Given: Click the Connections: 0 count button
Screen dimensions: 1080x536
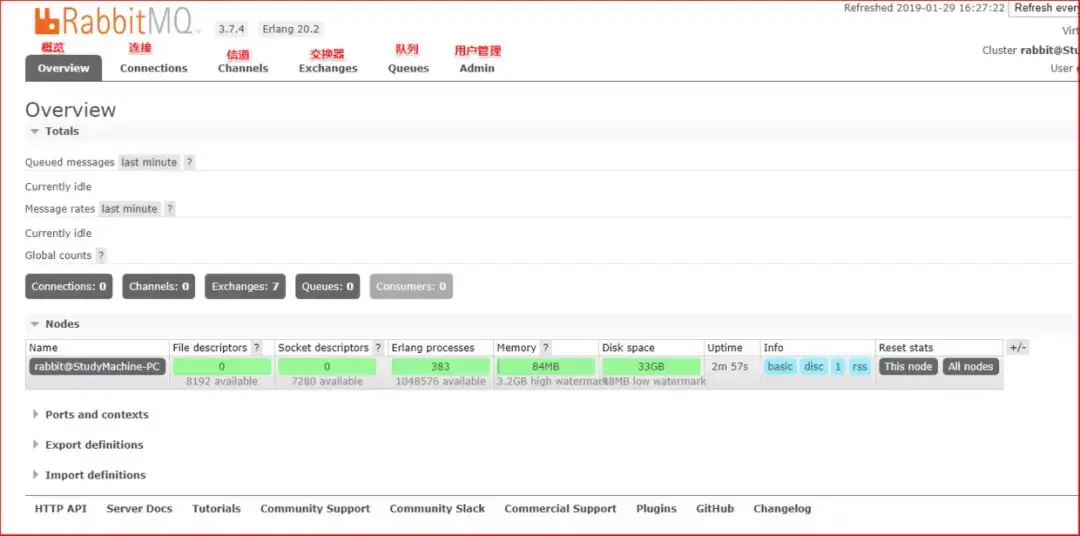Looking at the screenshot, I should pyautogui.click(x=69, y=287).
